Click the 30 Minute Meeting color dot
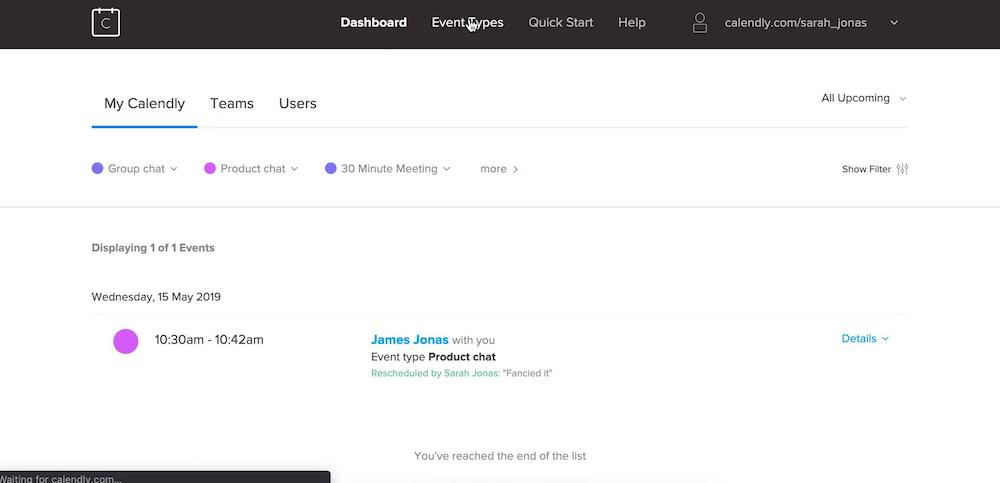The height and width of the screenshot is (483, 1000). tap(330, 168)
